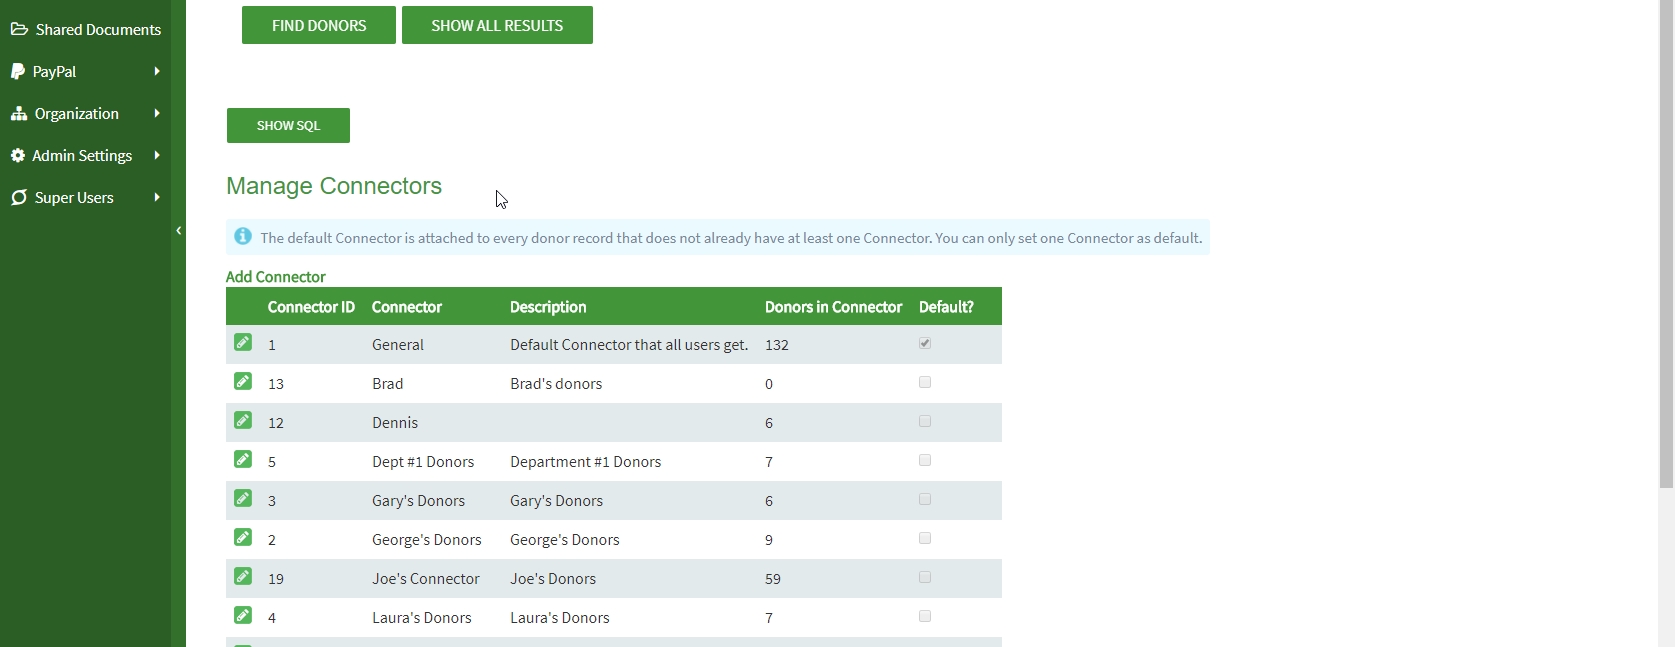Open the Admin Settings menu item
This screenshot has height=647, width=1675.
pyautogui.click(x=86, y=155)
